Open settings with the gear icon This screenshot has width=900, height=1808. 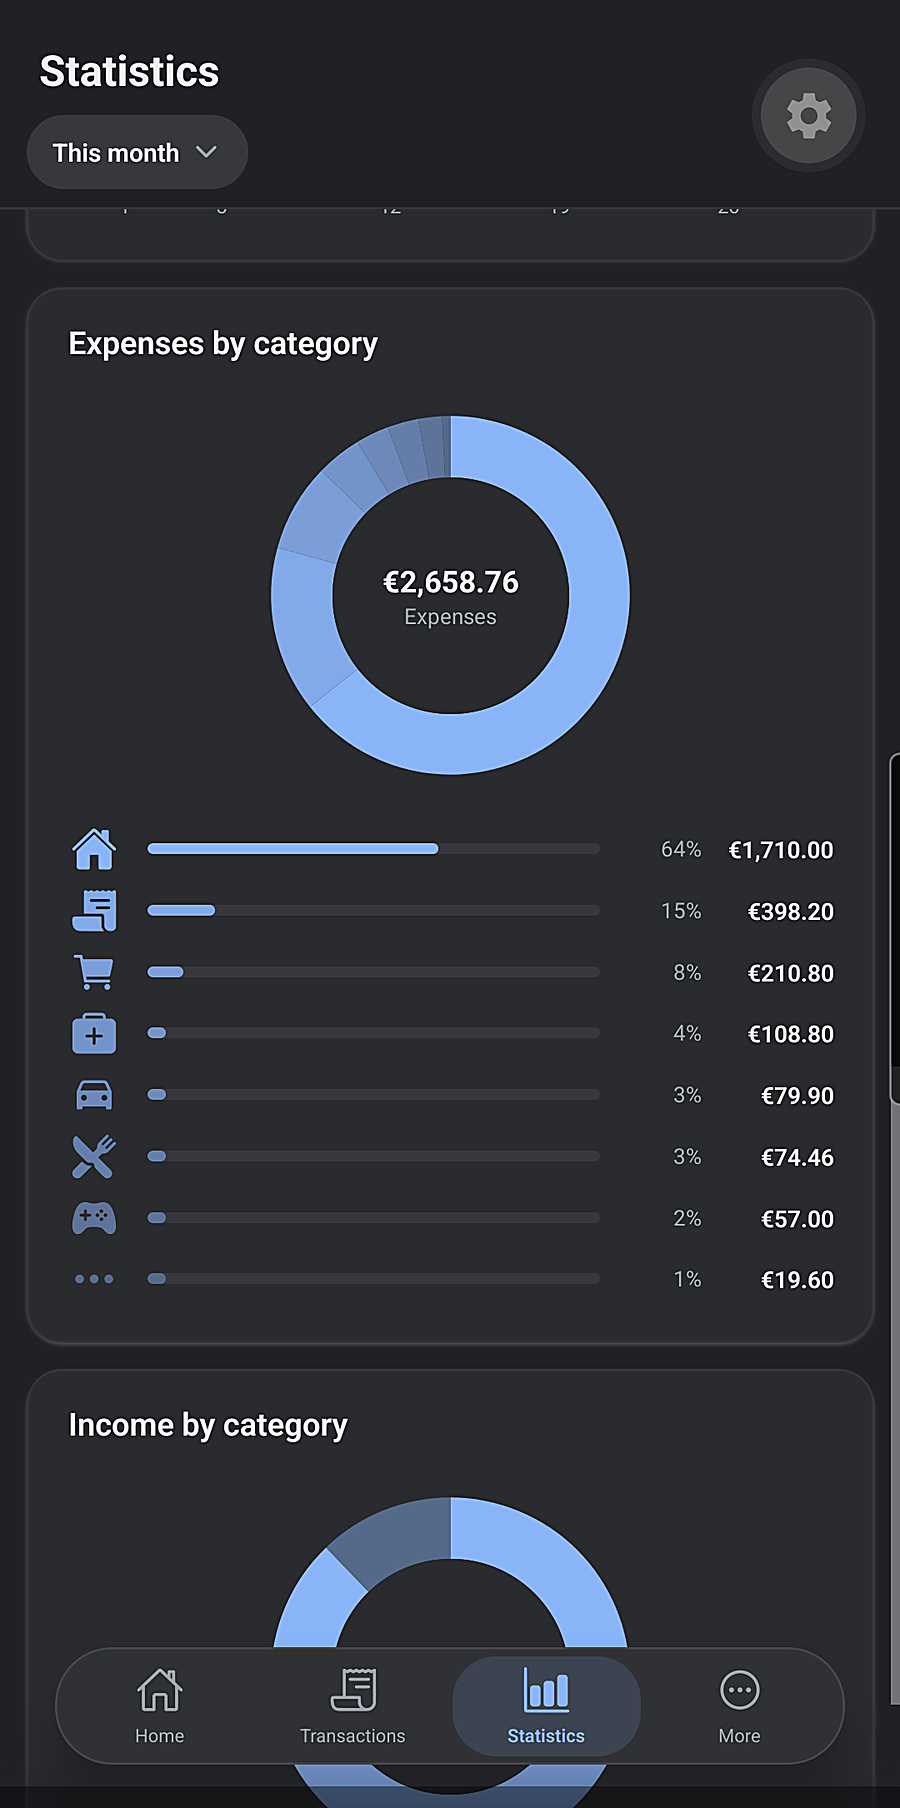pos(808,116)
